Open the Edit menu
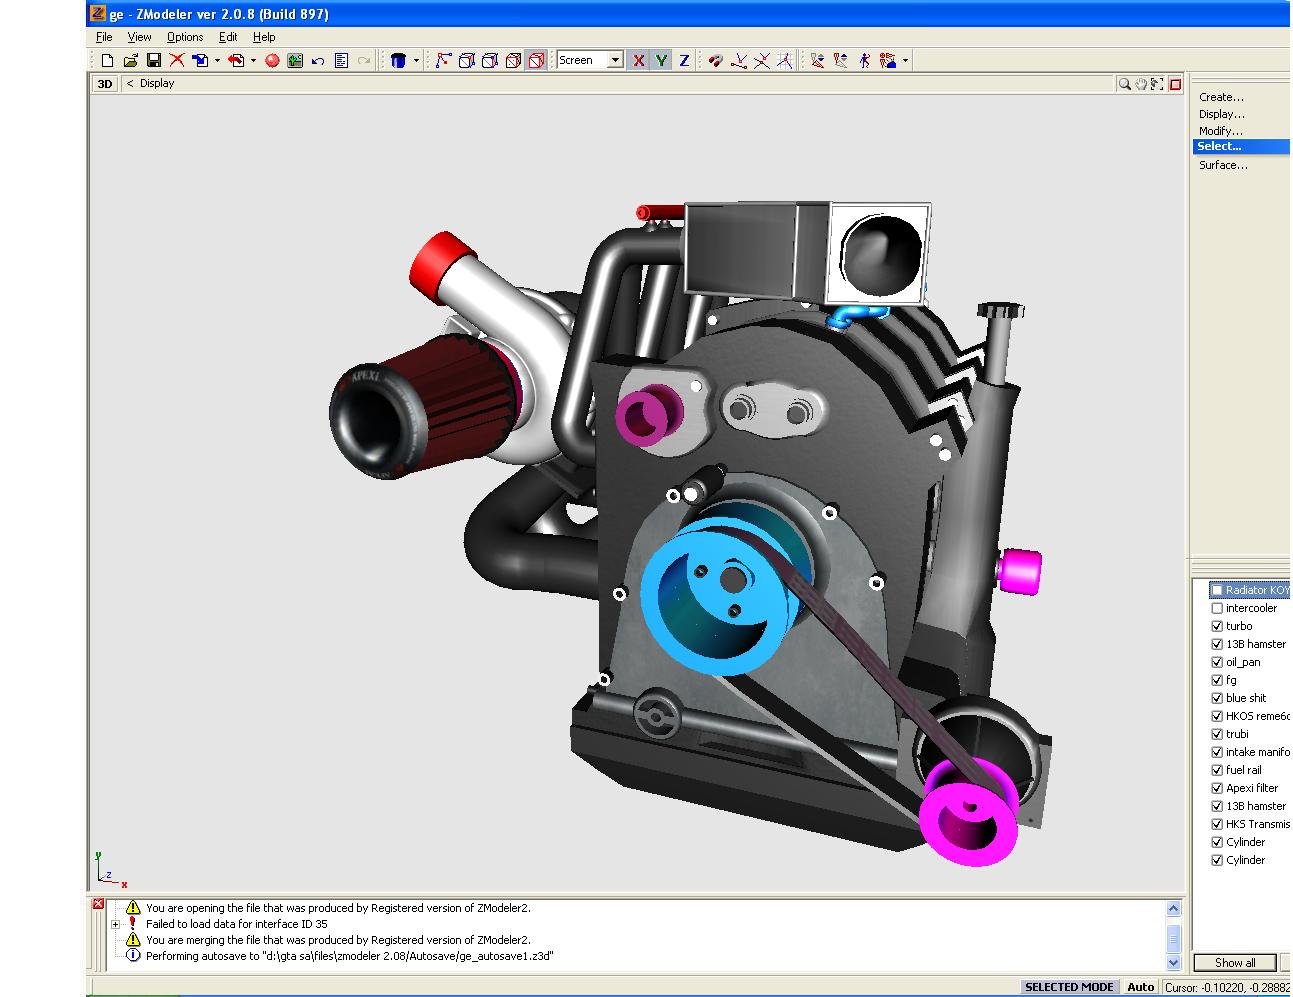 click(228, 37)
